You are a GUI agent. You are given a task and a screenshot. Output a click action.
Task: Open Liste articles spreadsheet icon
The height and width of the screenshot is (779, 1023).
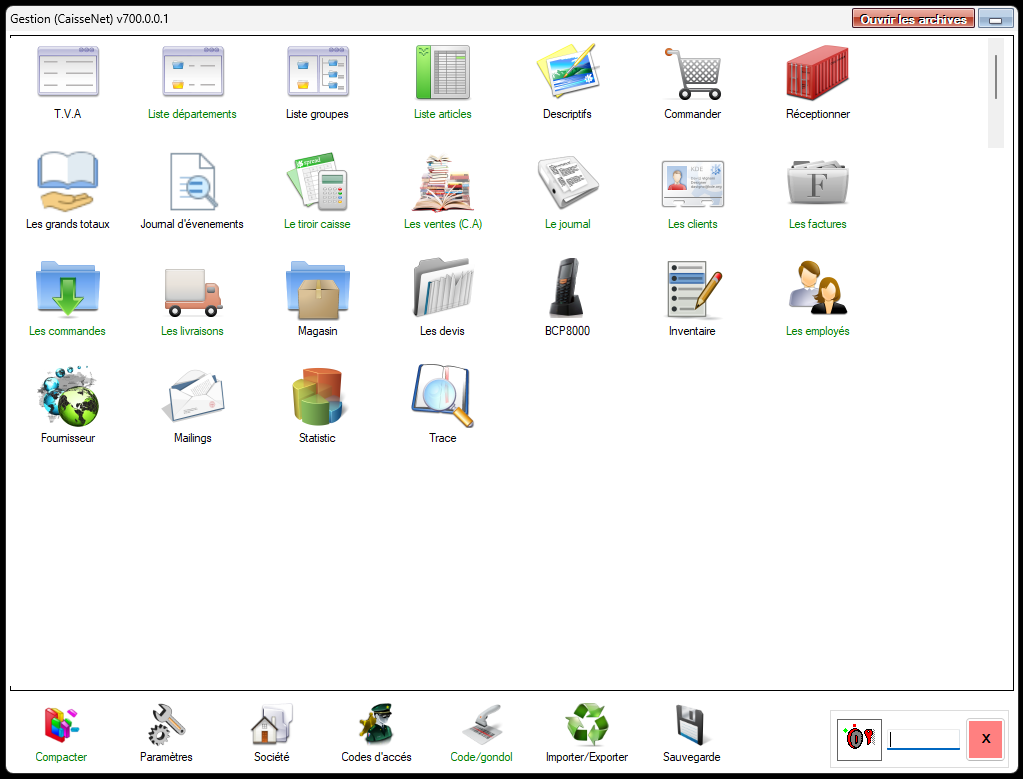(x=442, y=72)
